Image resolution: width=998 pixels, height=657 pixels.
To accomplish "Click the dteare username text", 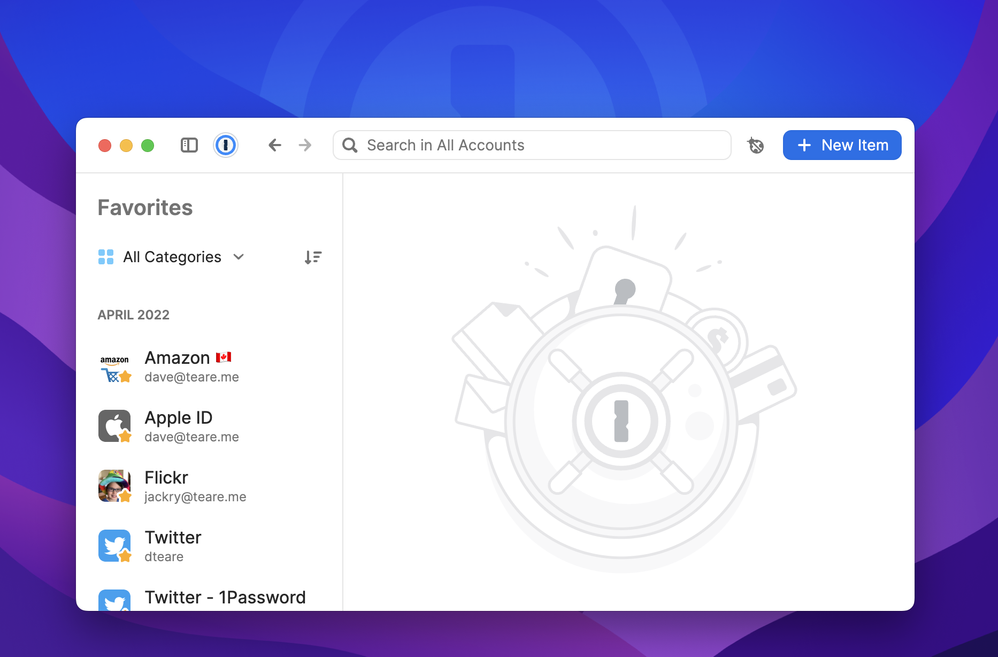I will point(164,557).
